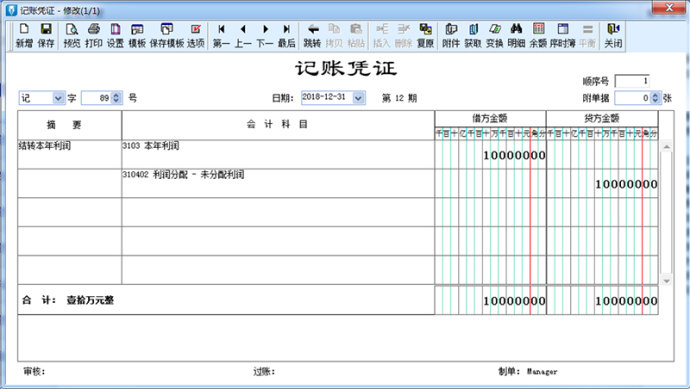This screenshot has width=690, height=389.
Task: Click the 附单据 field showing 0
Action: coord(633,98)
